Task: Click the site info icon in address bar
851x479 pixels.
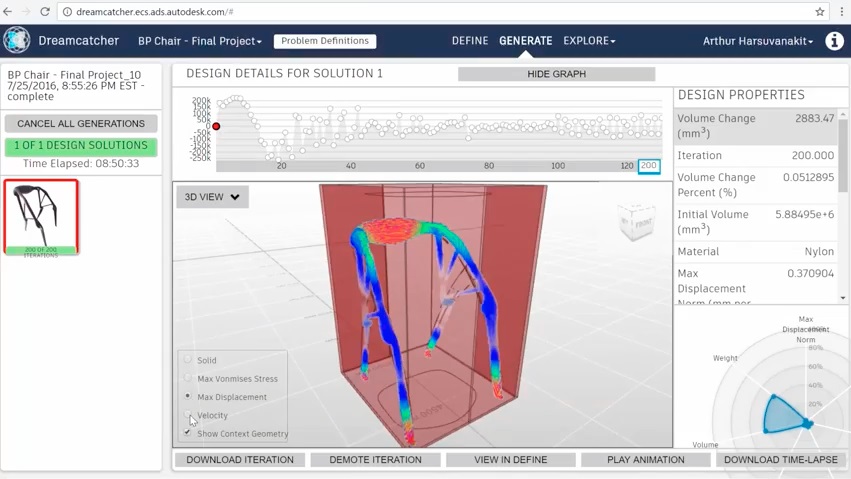Action: pyautogui.click(x=67, y=11)
